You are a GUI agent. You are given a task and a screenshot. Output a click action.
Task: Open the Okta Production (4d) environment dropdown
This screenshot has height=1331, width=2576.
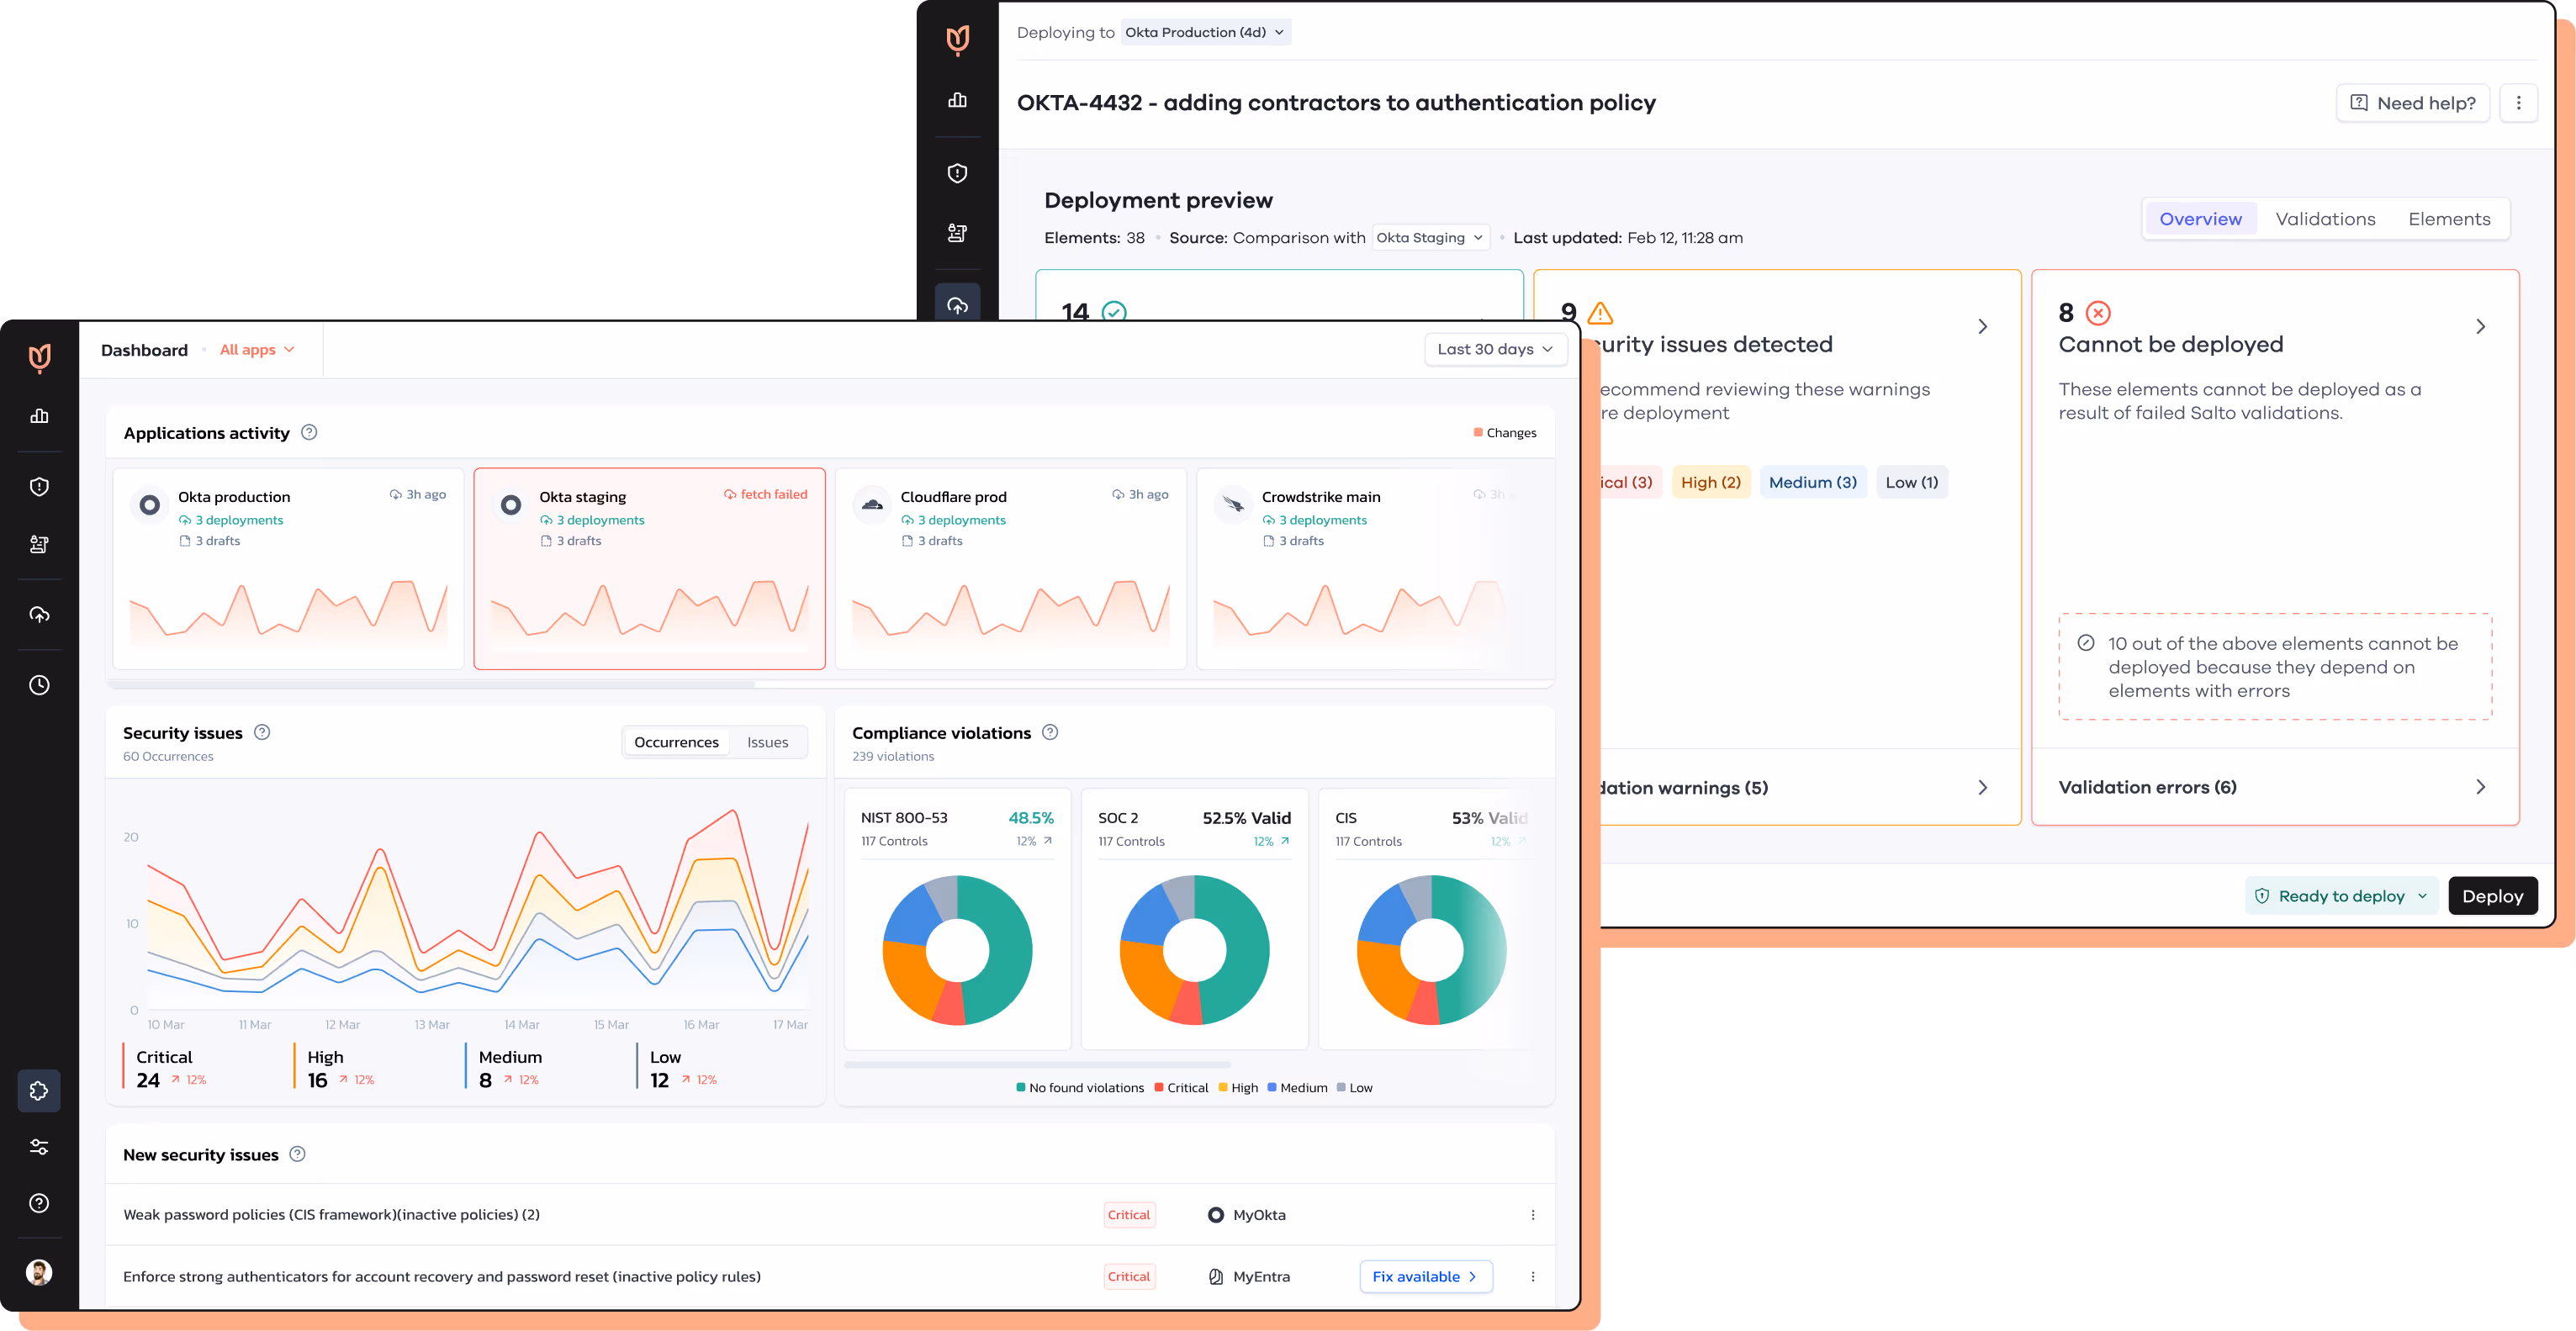(x=1205, y=32)
